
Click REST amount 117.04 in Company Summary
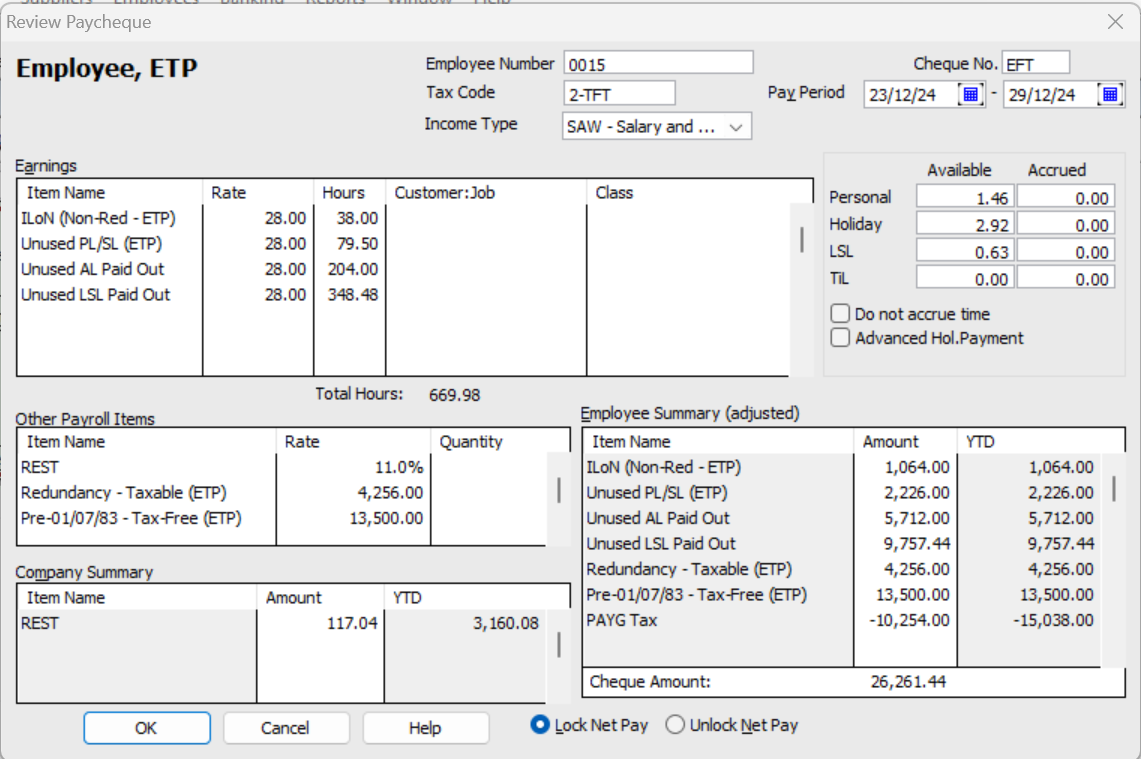point(352,624)
